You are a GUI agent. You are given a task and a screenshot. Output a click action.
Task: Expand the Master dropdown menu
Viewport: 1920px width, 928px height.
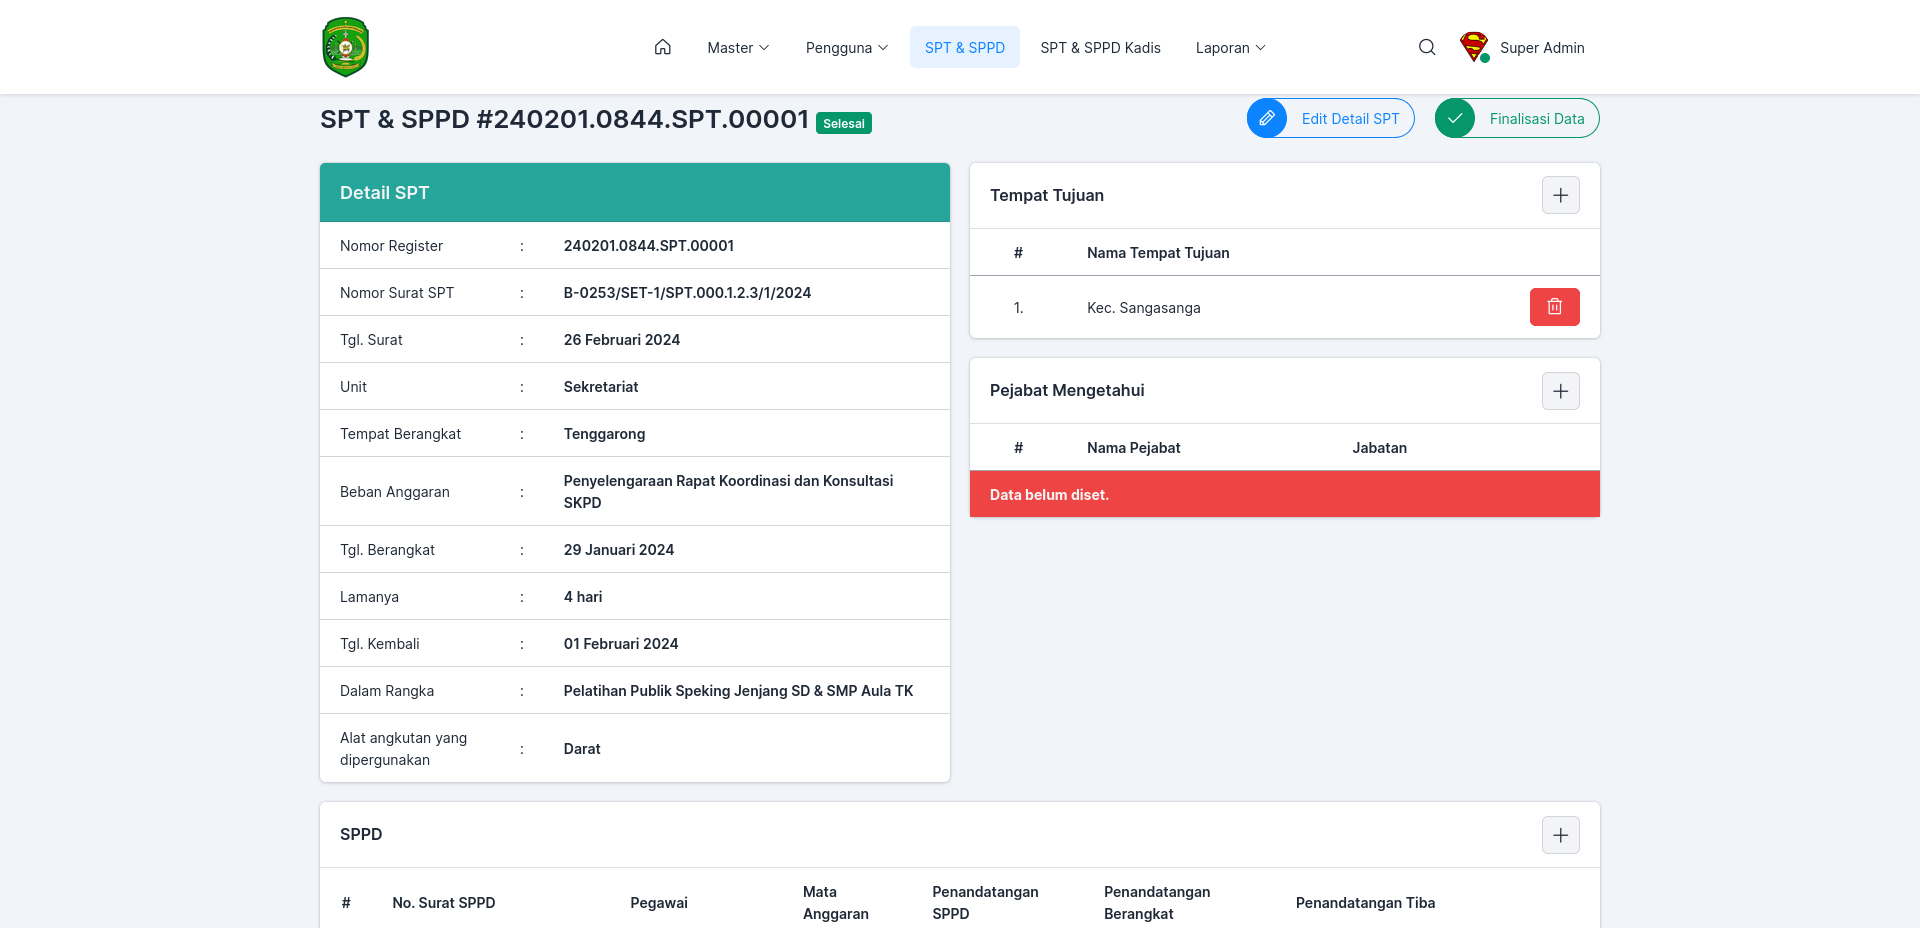738,47
